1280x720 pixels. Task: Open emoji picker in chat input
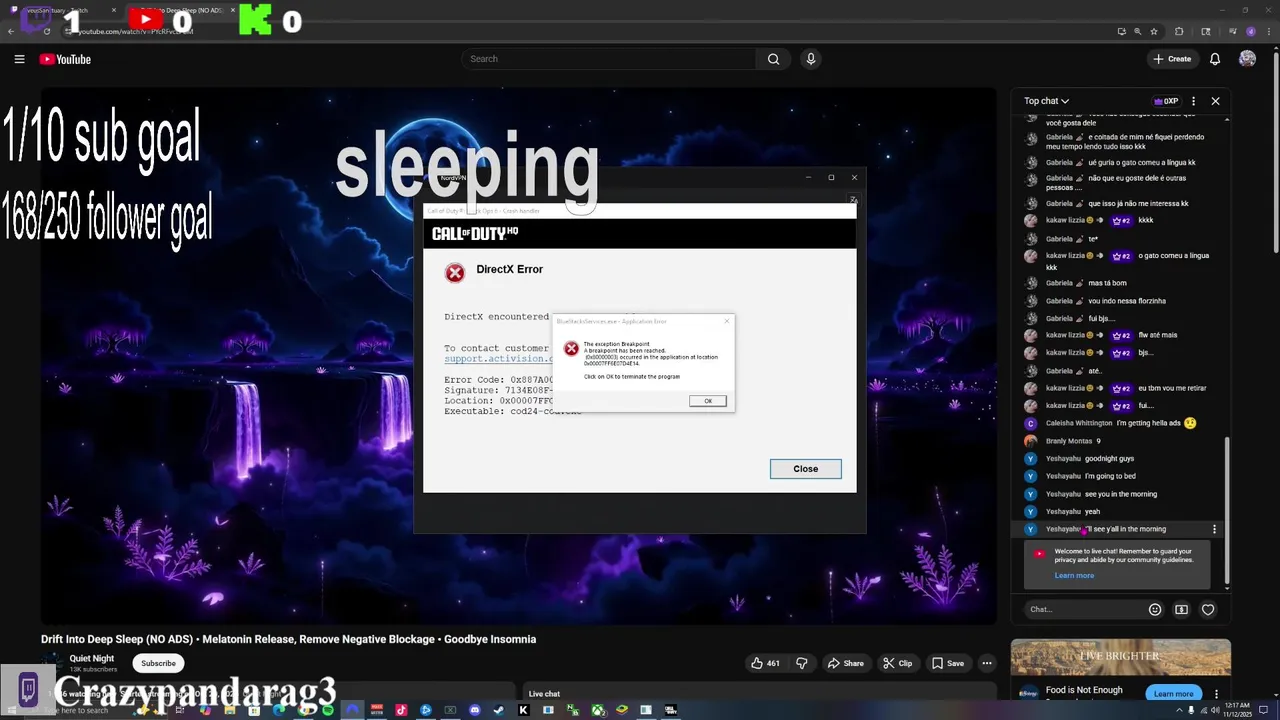coord(1155,609)
